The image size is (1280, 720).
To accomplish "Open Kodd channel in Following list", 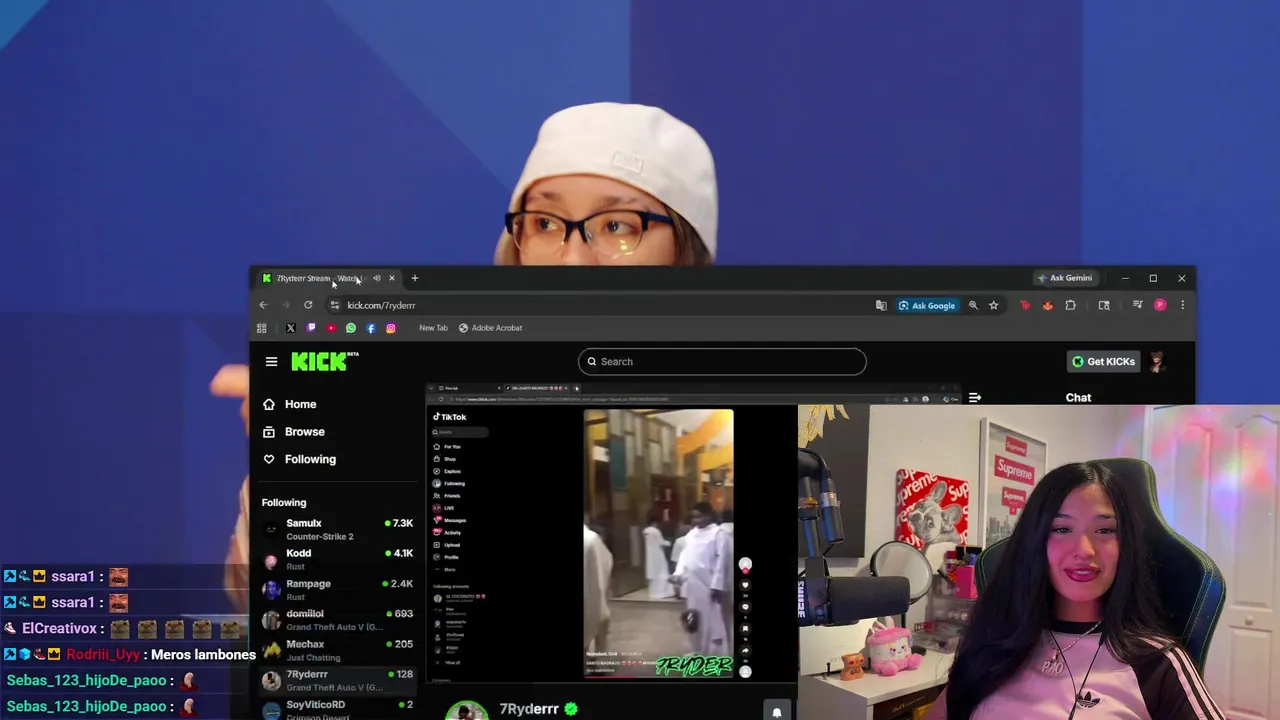I will coord(338,559).
